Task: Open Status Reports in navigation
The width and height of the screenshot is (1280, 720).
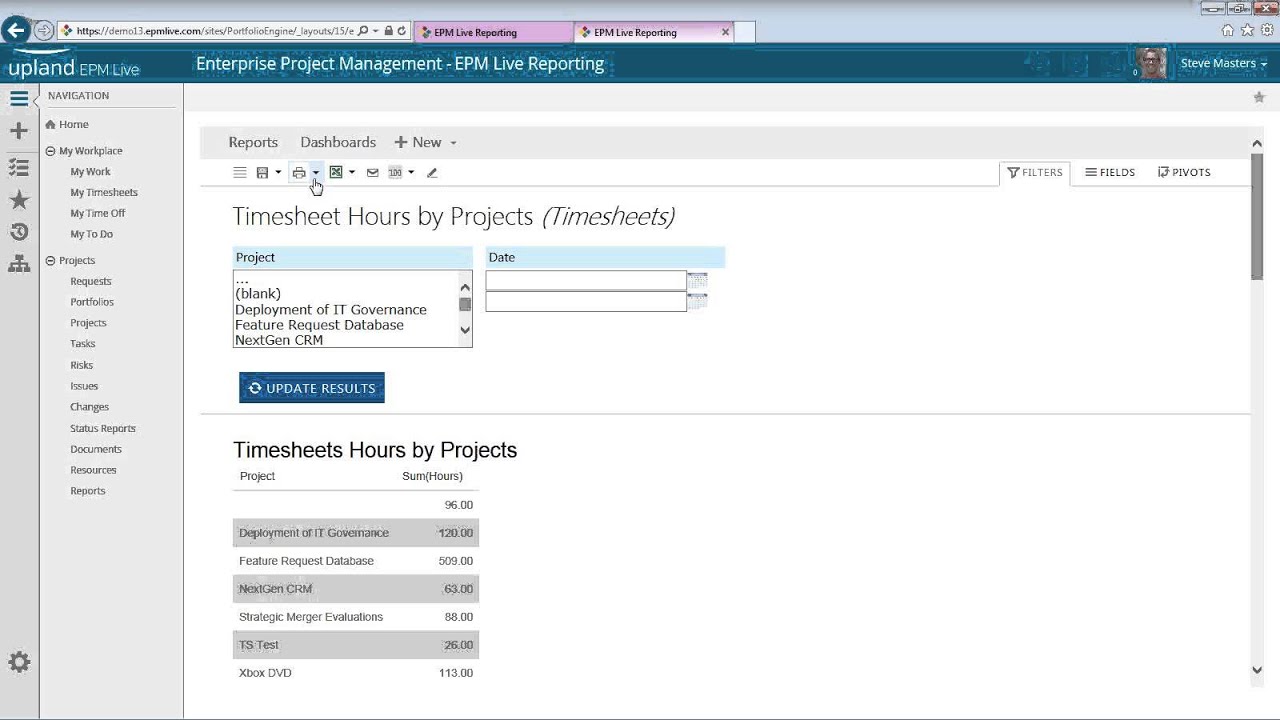Action: pyautogui.click(x=103, y=429)
